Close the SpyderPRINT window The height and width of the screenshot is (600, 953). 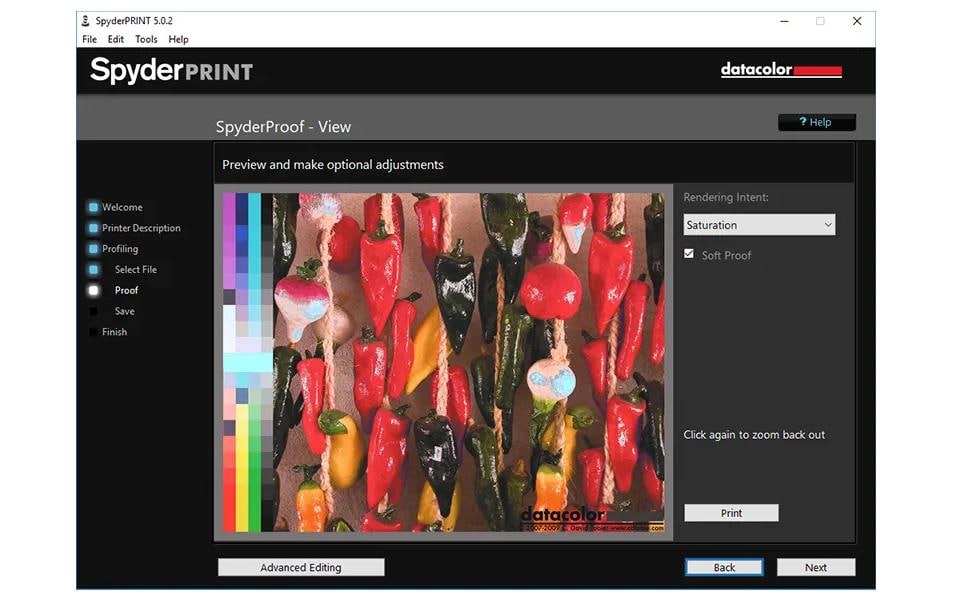tap(857, 21)
